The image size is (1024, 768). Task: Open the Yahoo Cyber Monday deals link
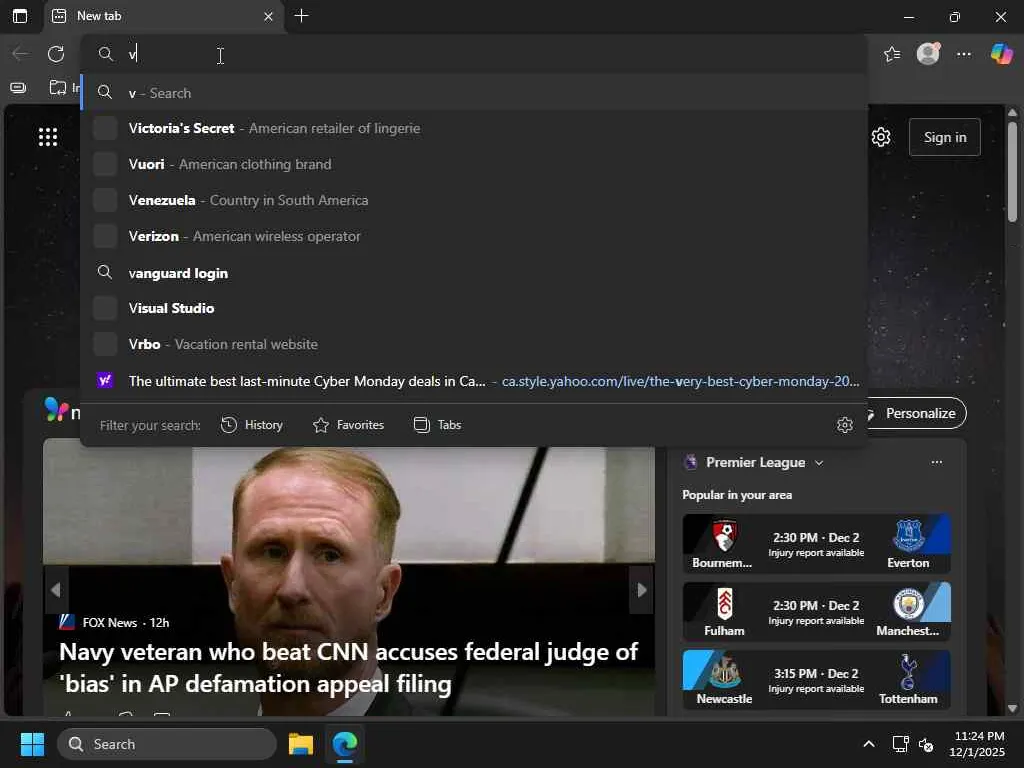click(474, 381)
